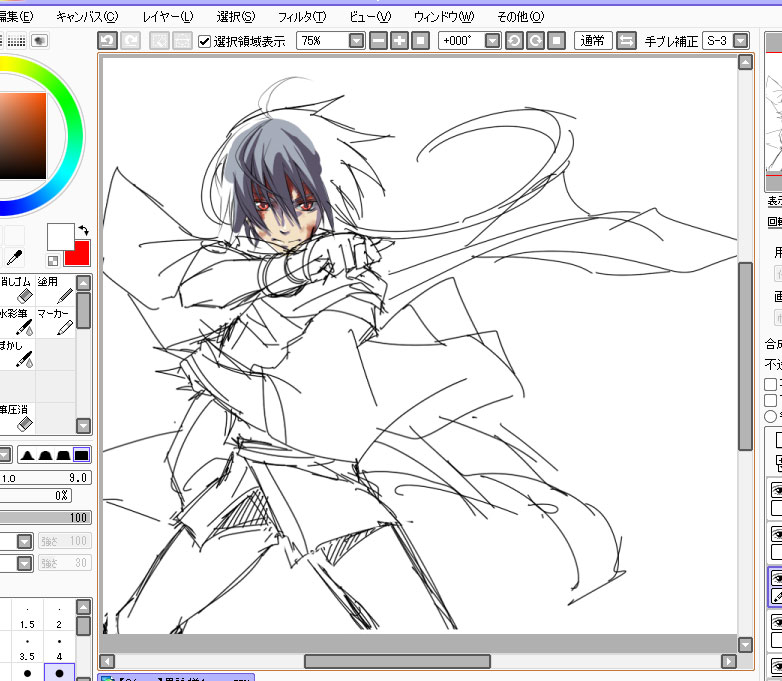Click the canvas vertical scroll-down arrow

point(745,645)
